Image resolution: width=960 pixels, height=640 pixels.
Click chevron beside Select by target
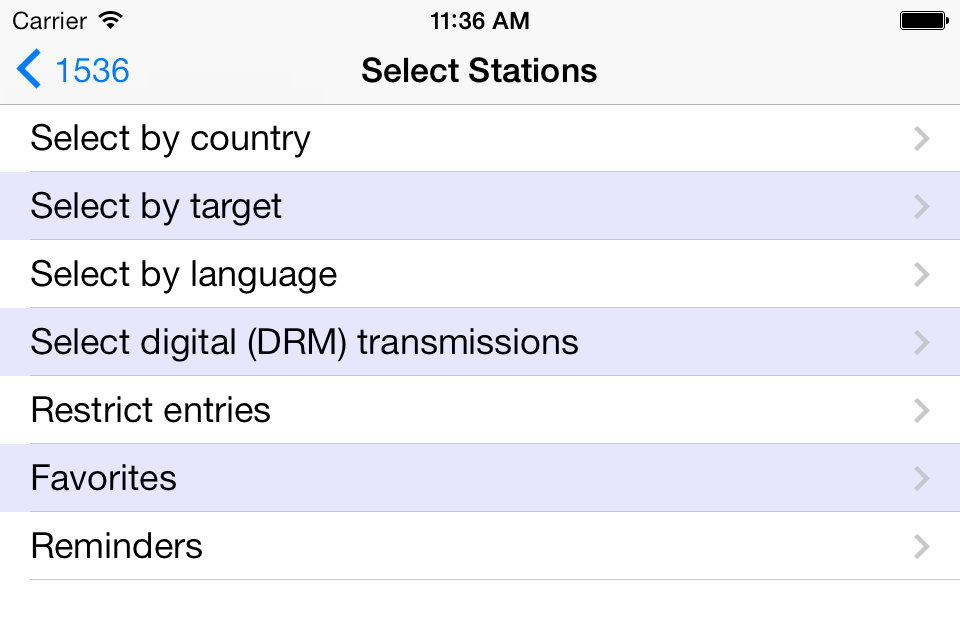pos(922,206)
